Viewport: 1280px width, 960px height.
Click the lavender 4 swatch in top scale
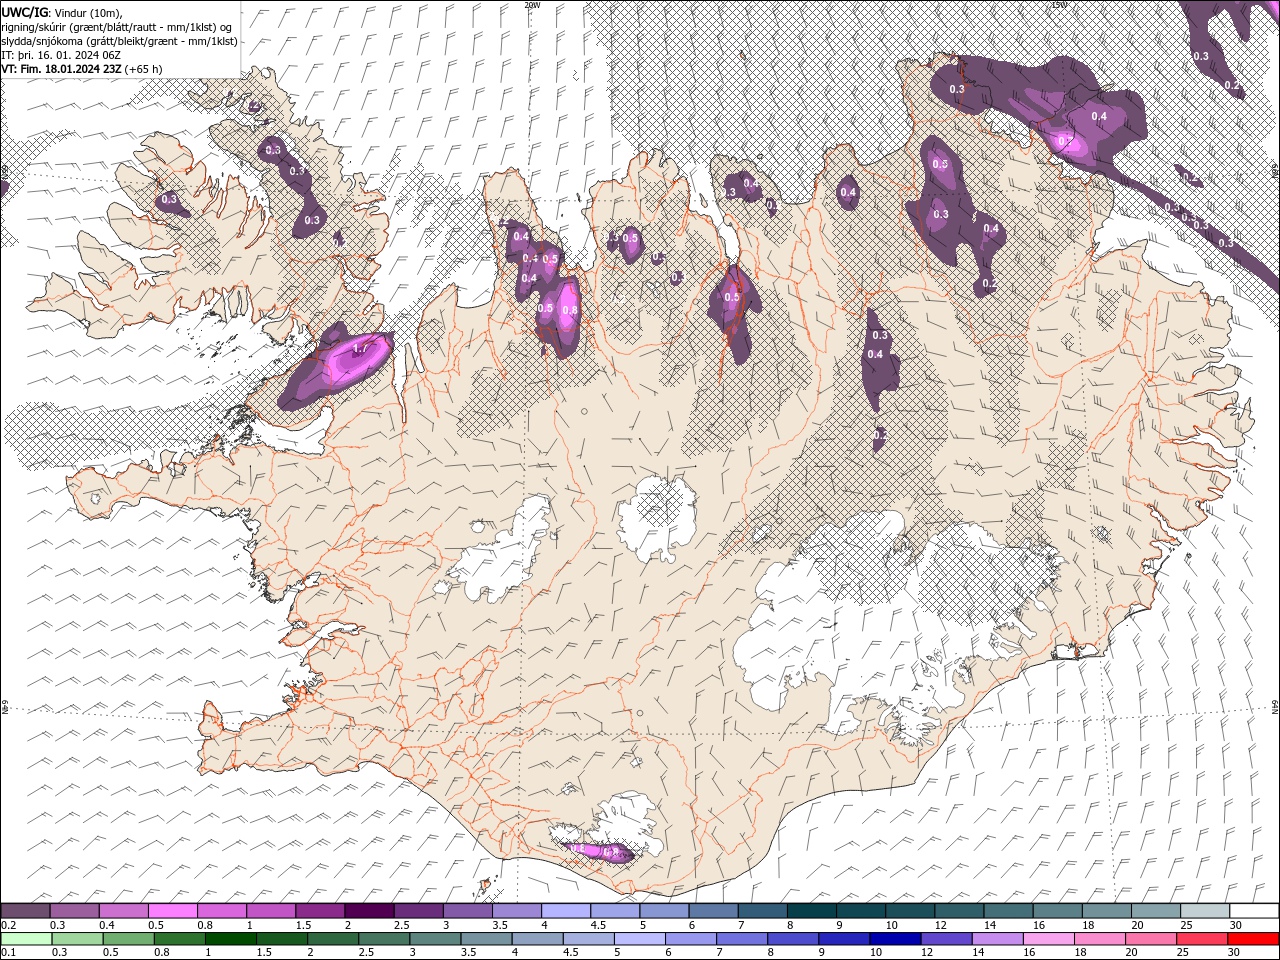(x=565, y=911)
